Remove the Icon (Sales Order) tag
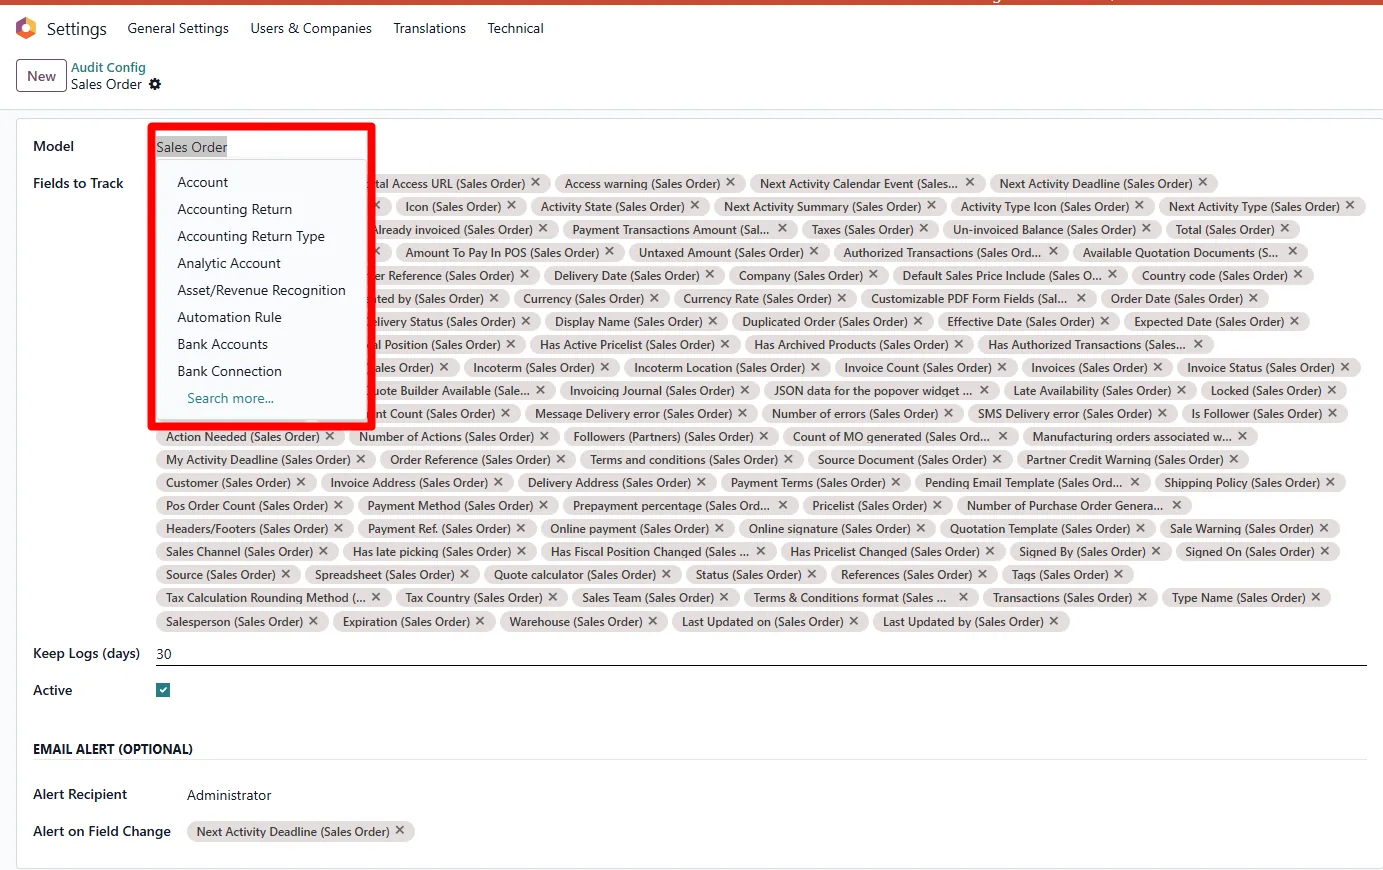 point(512,206)
